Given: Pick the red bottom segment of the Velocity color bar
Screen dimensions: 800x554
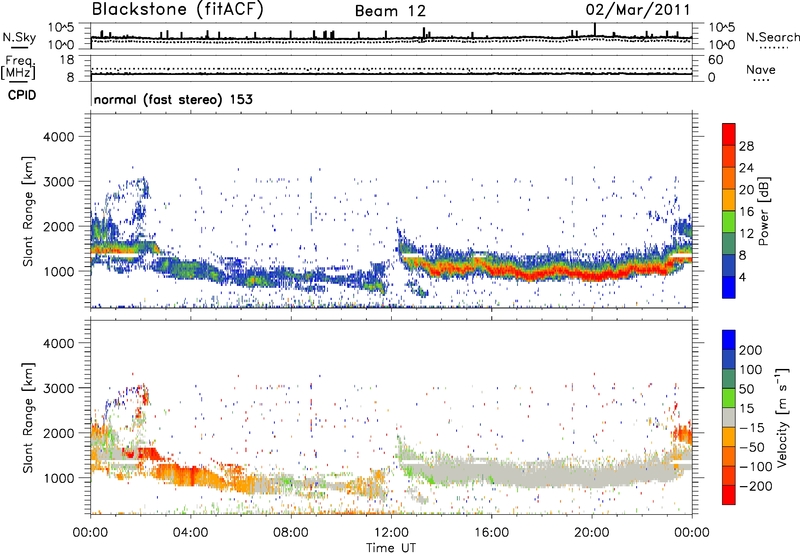Looking at the screenshot, I should 729,496.
